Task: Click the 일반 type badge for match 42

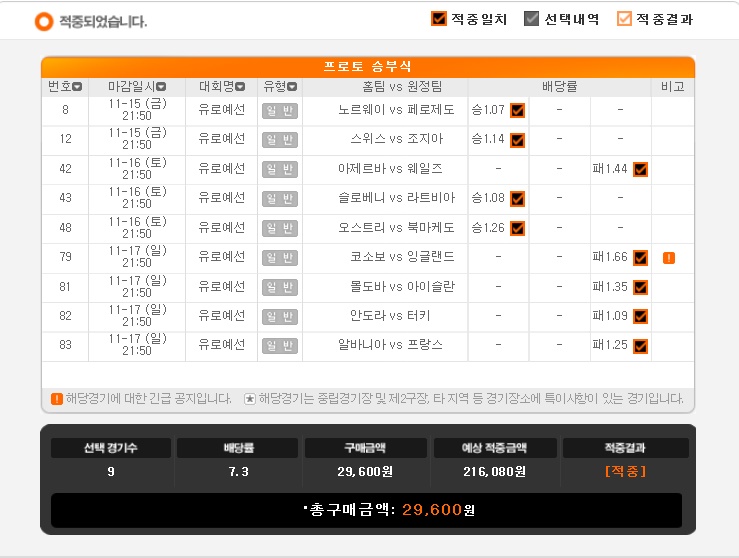Action: pyautogui.click(x=280, y=169)
